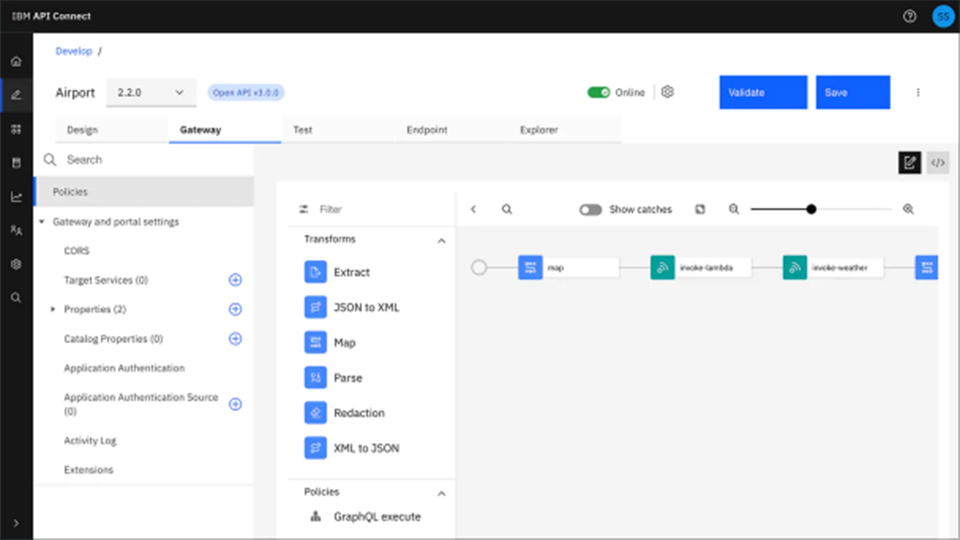Screen dimensions: 960x540
Task: Open the Home icon in left sidebar
Action: 17,61
